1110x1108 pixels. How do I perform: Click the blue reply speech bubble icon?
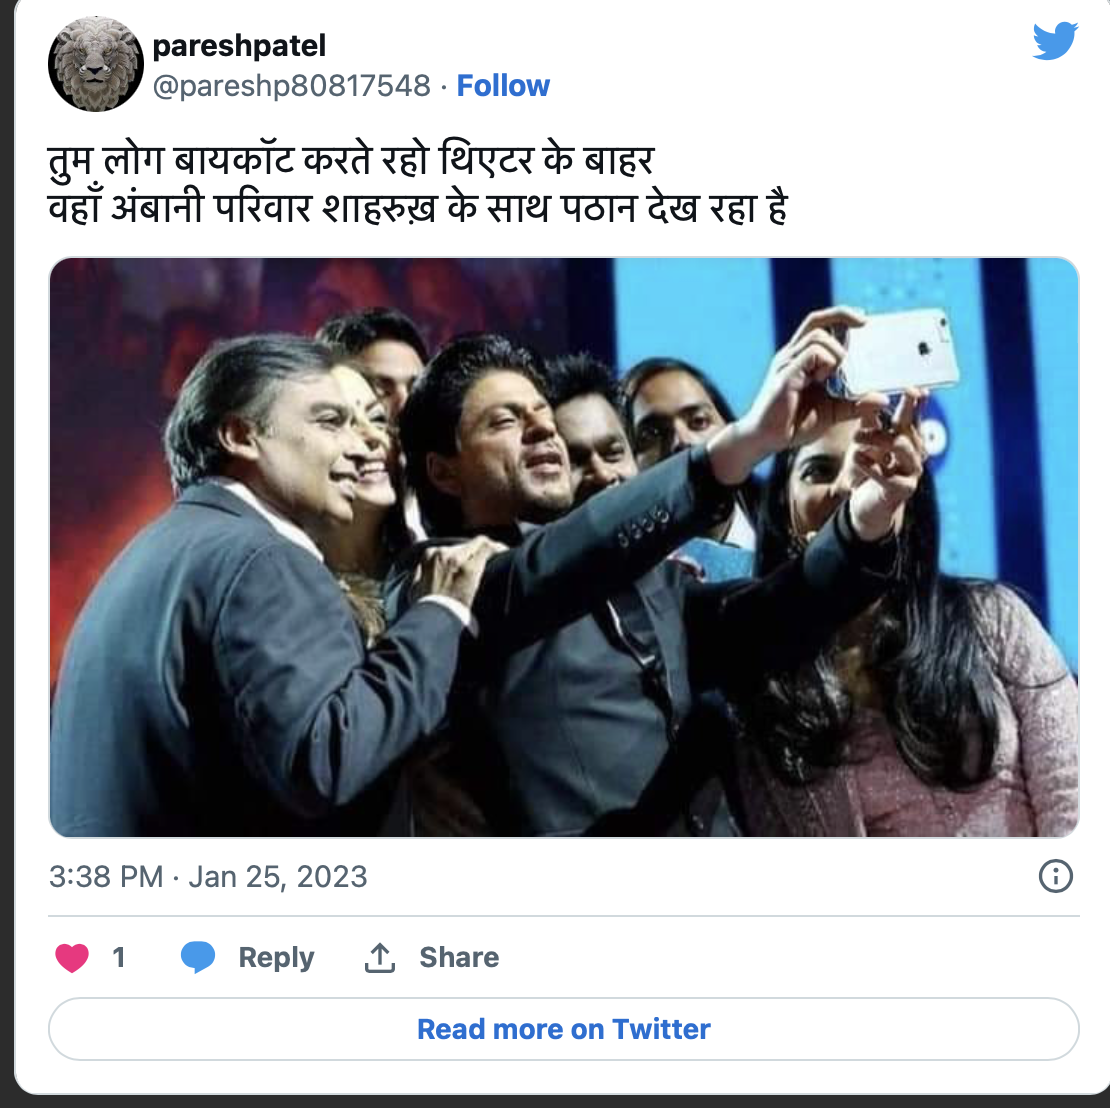(x=198, y=958)
